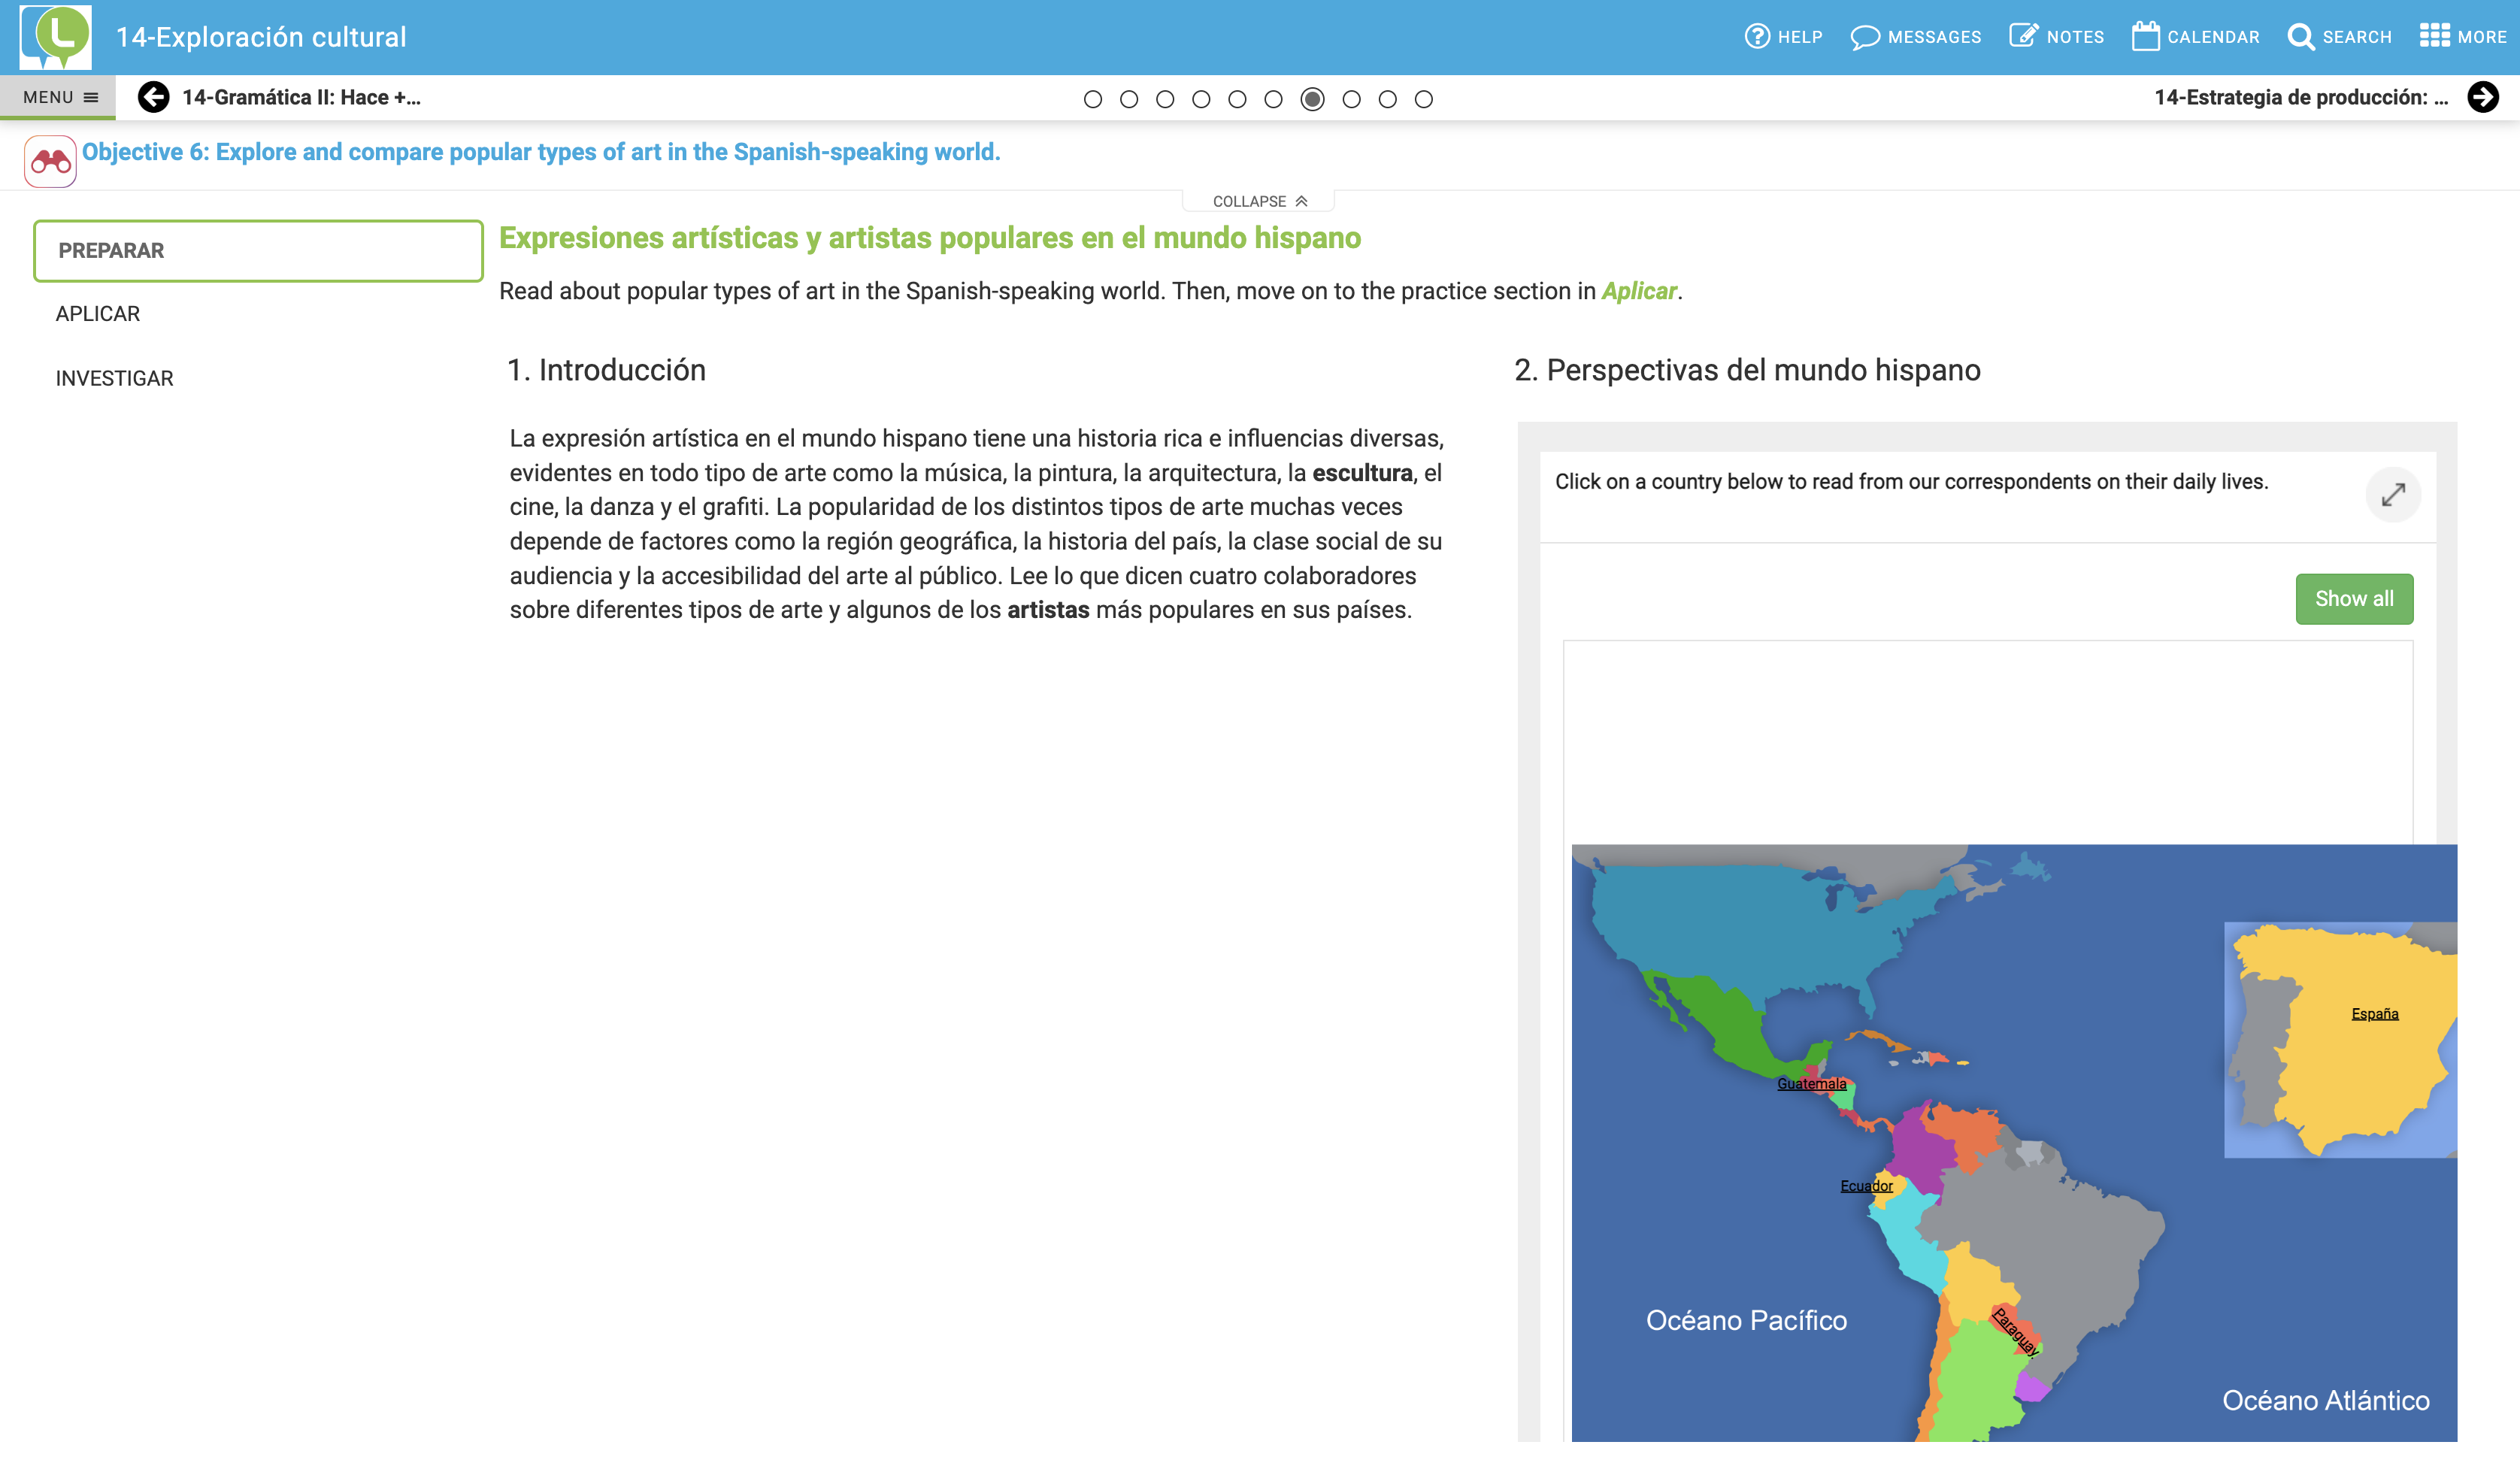The image size is (2520, 1460).
Task: Select the eighth page indicator circle
Action: [x=1351, y=99]
